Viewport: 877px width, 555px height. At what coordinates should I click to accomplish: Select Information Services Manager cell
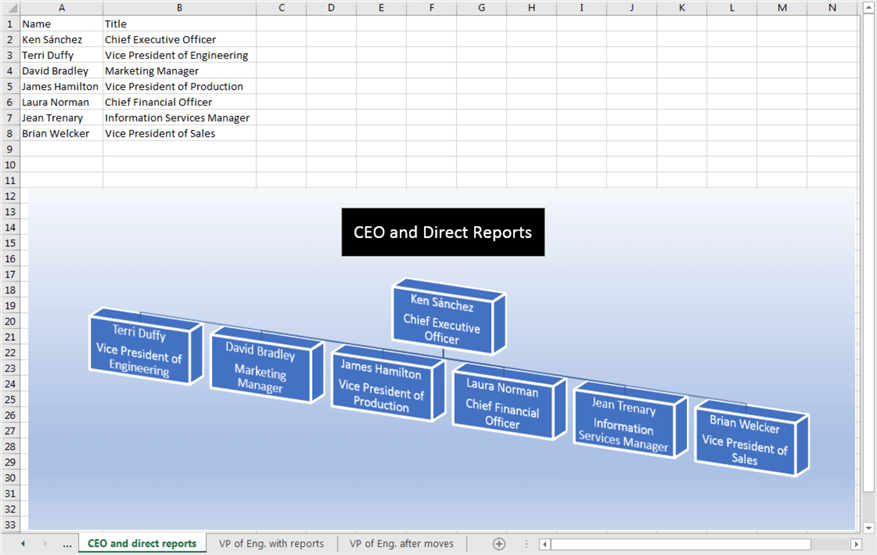click(x=180, y=118)
